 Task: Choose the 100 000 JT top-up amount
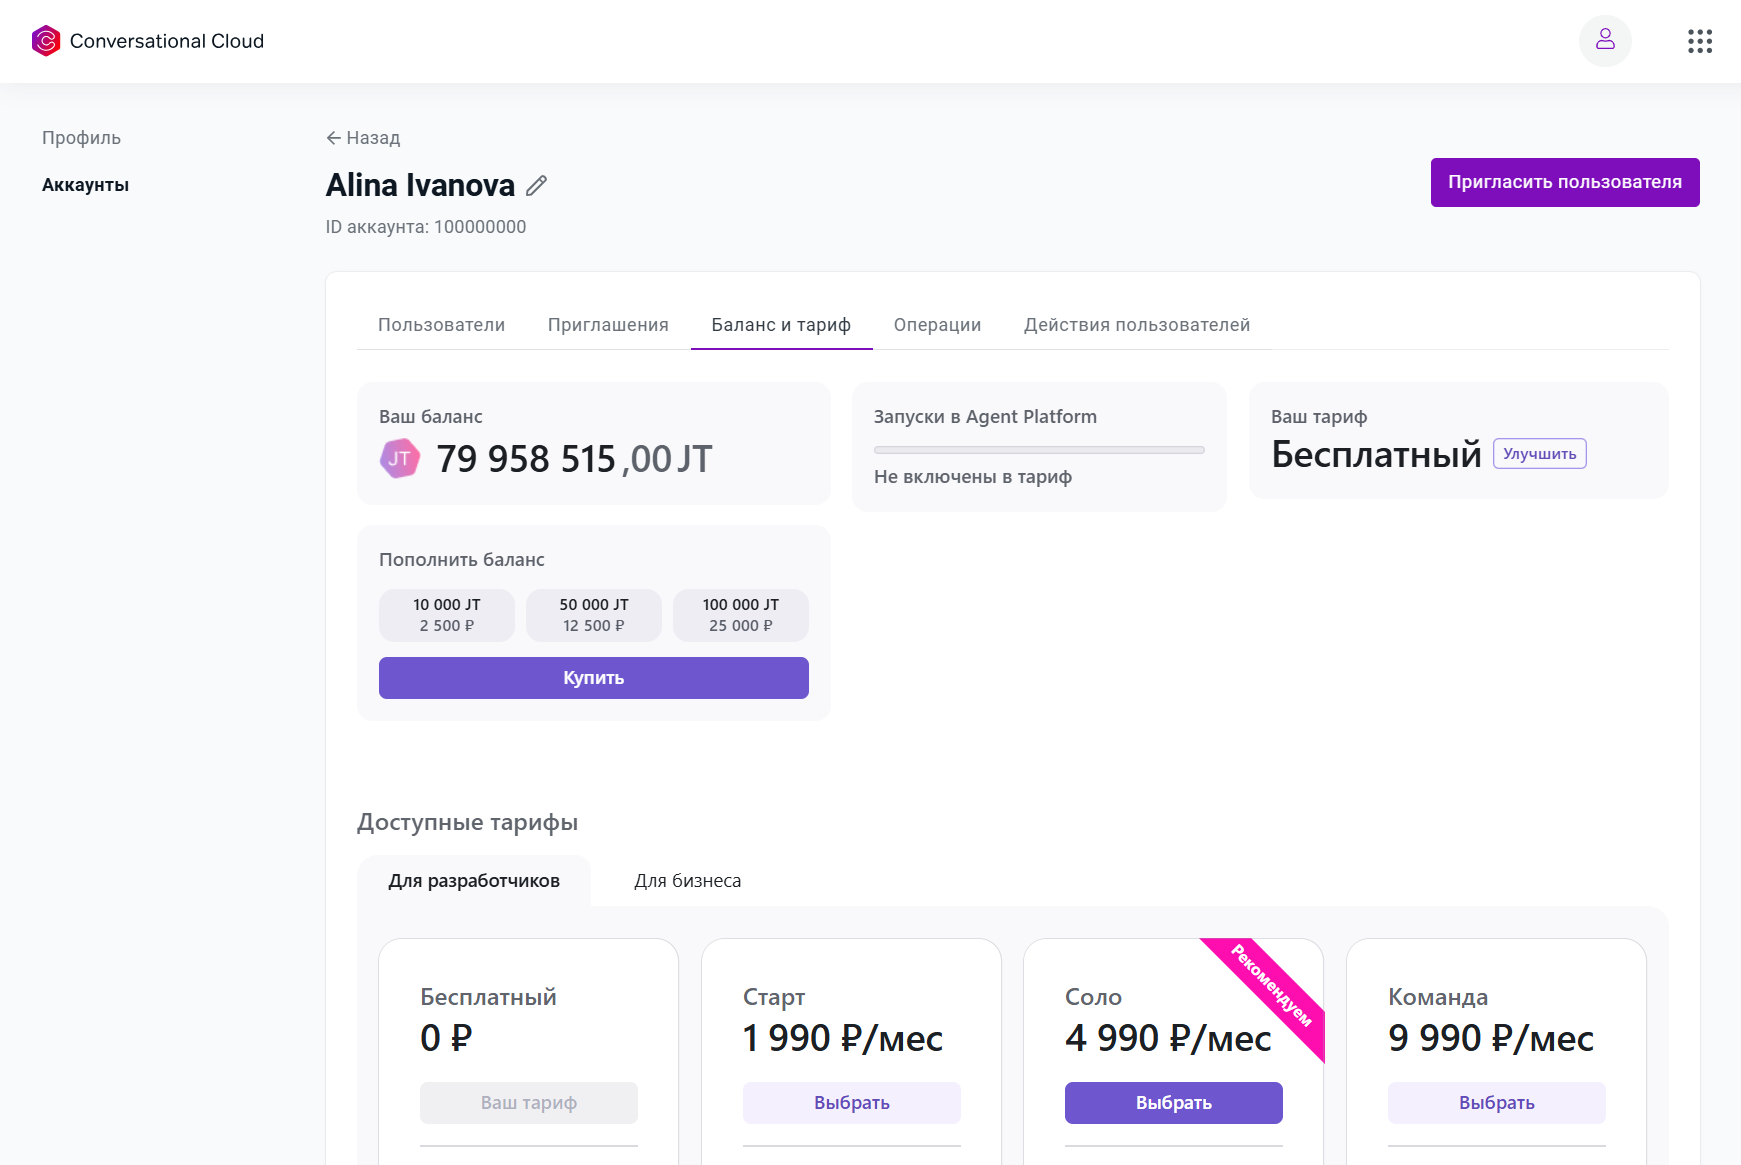pyautogui.click(x=740, y=615)
